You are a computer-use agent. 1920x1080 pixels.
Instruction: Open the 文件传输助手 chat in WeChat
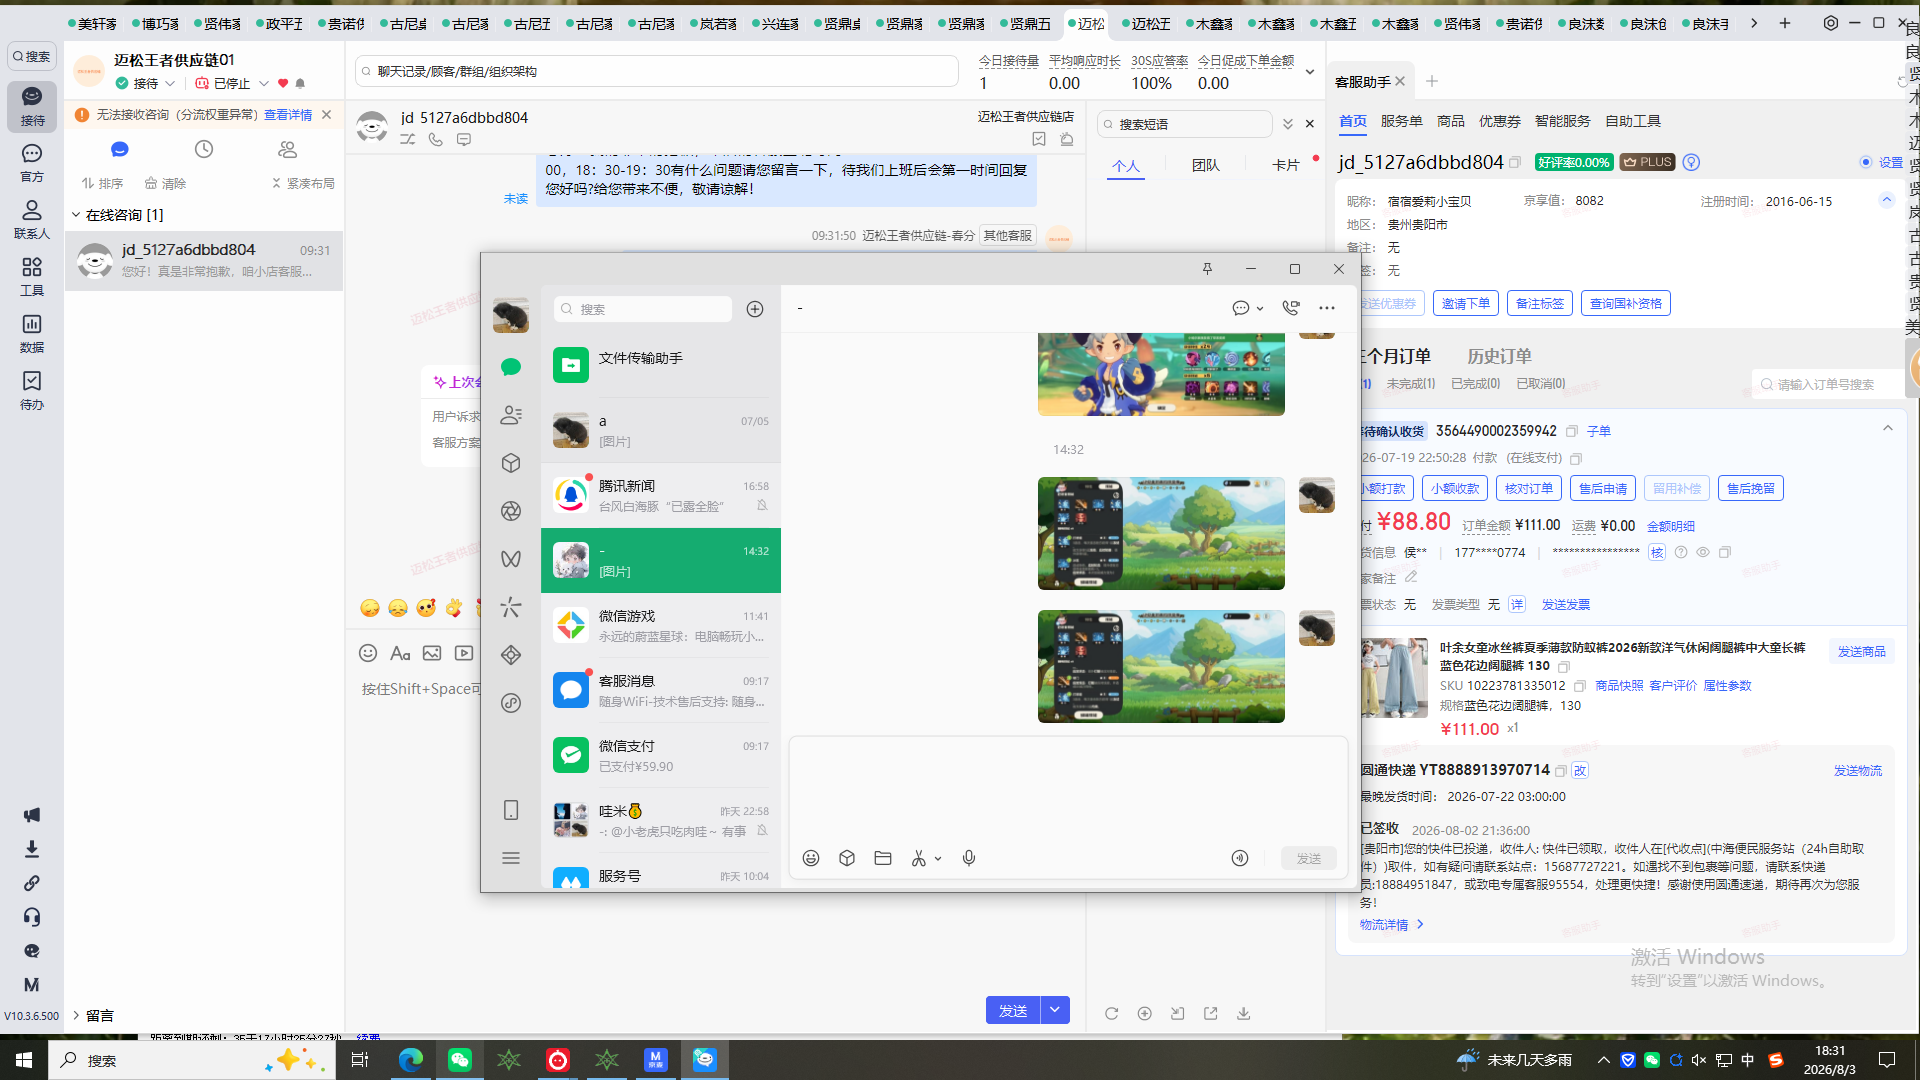pyautogui.click(x=661, y=365)
